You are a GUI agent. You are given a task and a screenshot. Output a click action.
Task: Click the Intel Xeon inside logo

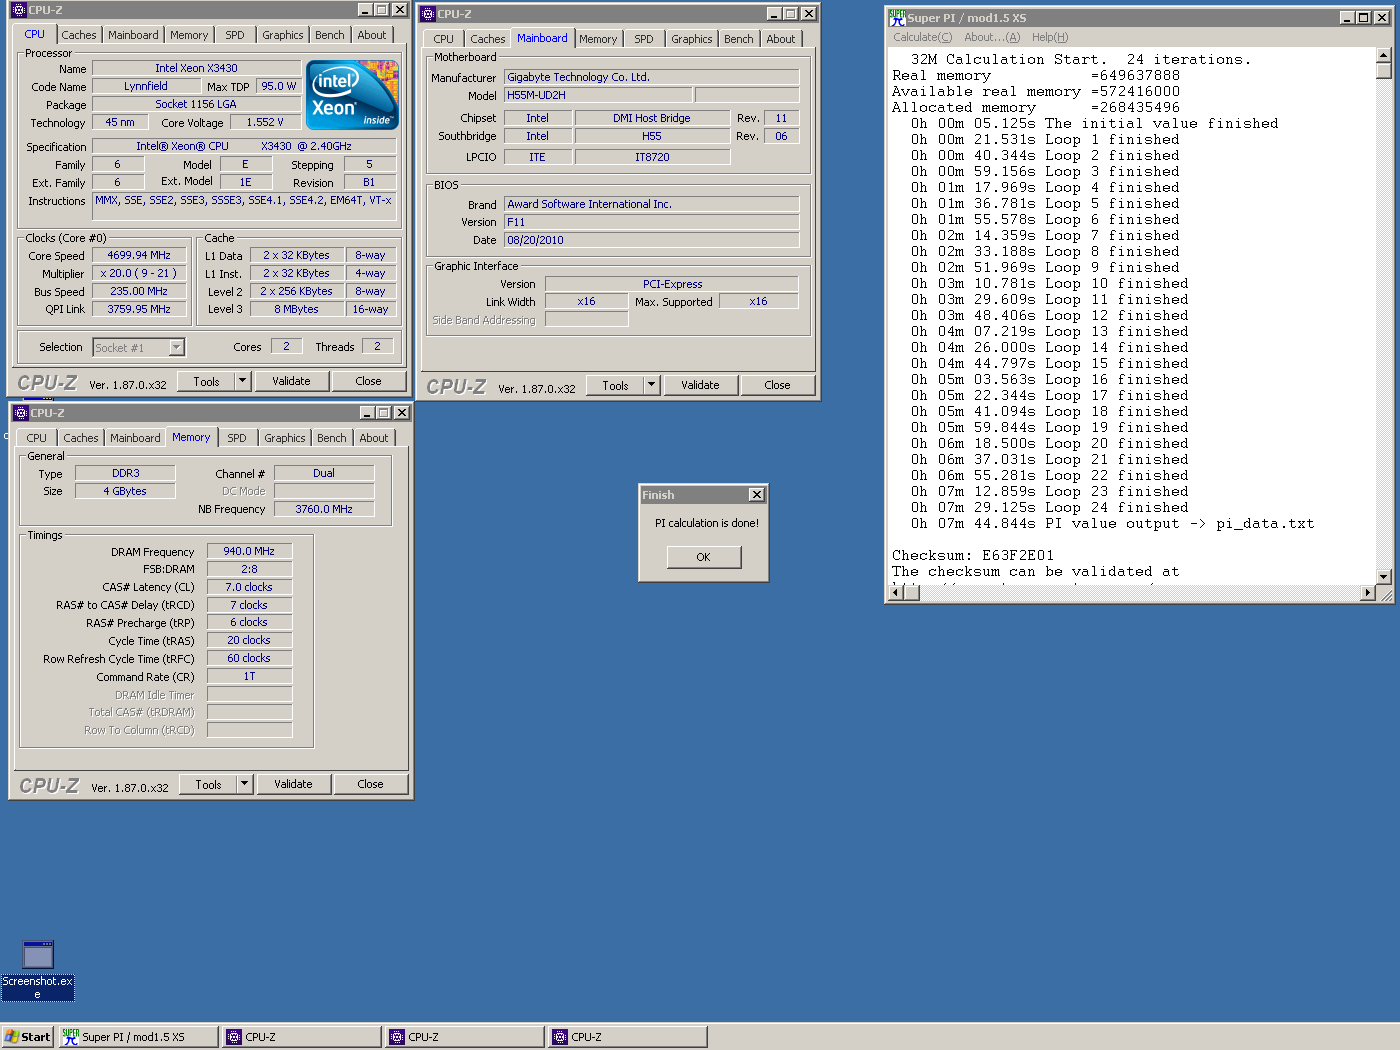click(353, 95)
